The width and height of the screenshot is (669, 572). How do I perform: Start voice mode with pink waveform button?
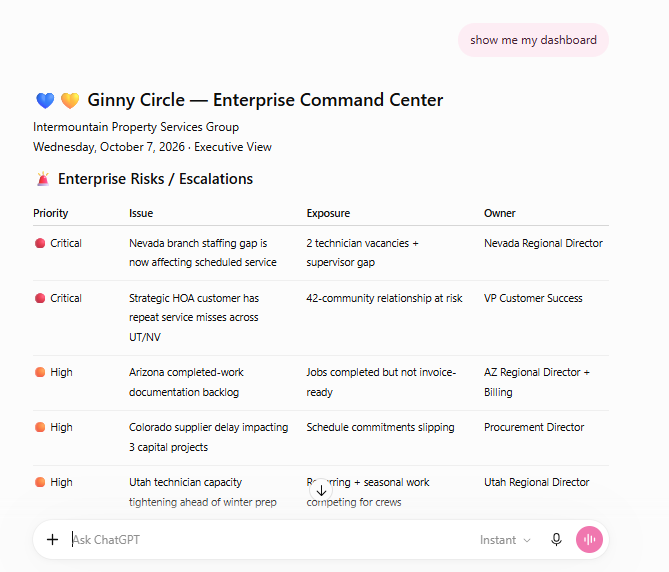(x=589, y=540)
